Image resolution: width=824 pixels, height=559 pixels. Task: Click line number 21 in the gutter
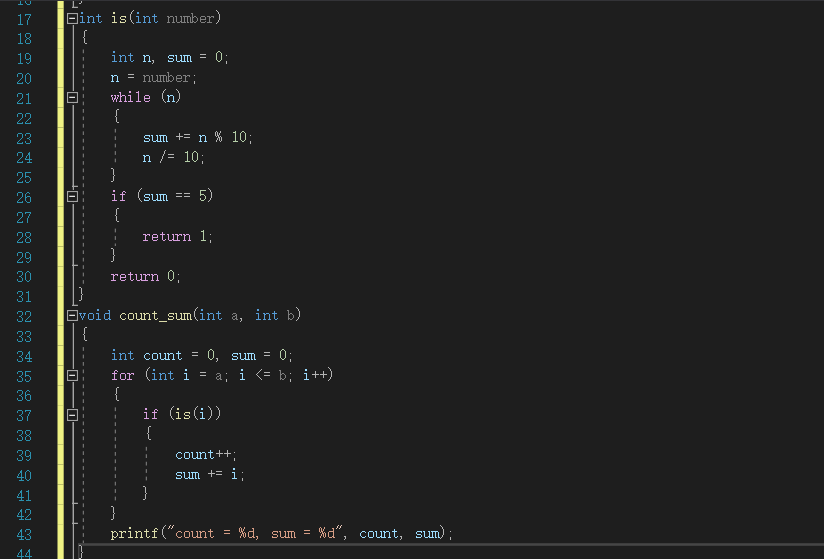click(24, 99)
